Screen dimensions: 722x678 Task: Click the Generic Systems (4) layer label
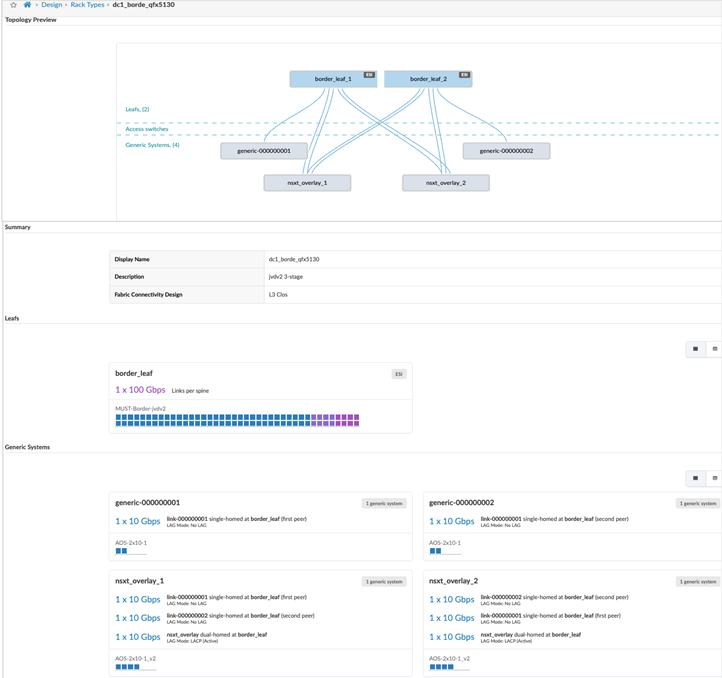click(152, 145)
